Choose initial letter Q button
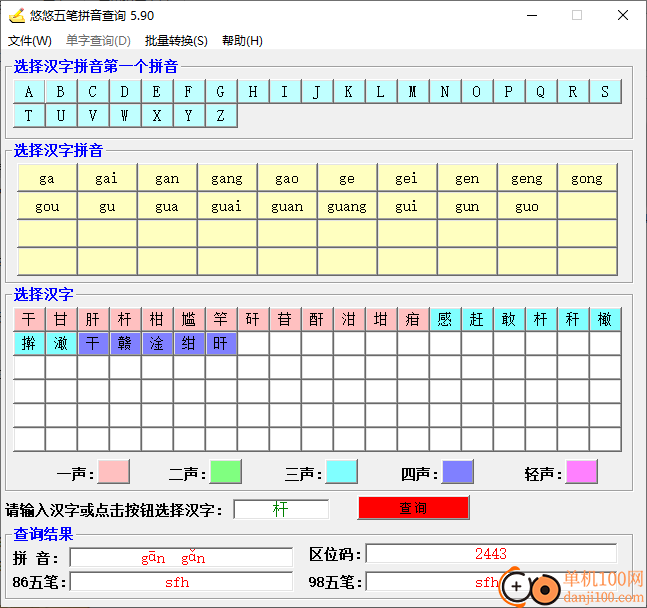Viewport: 647px width, 608px height. click(541, 91)
